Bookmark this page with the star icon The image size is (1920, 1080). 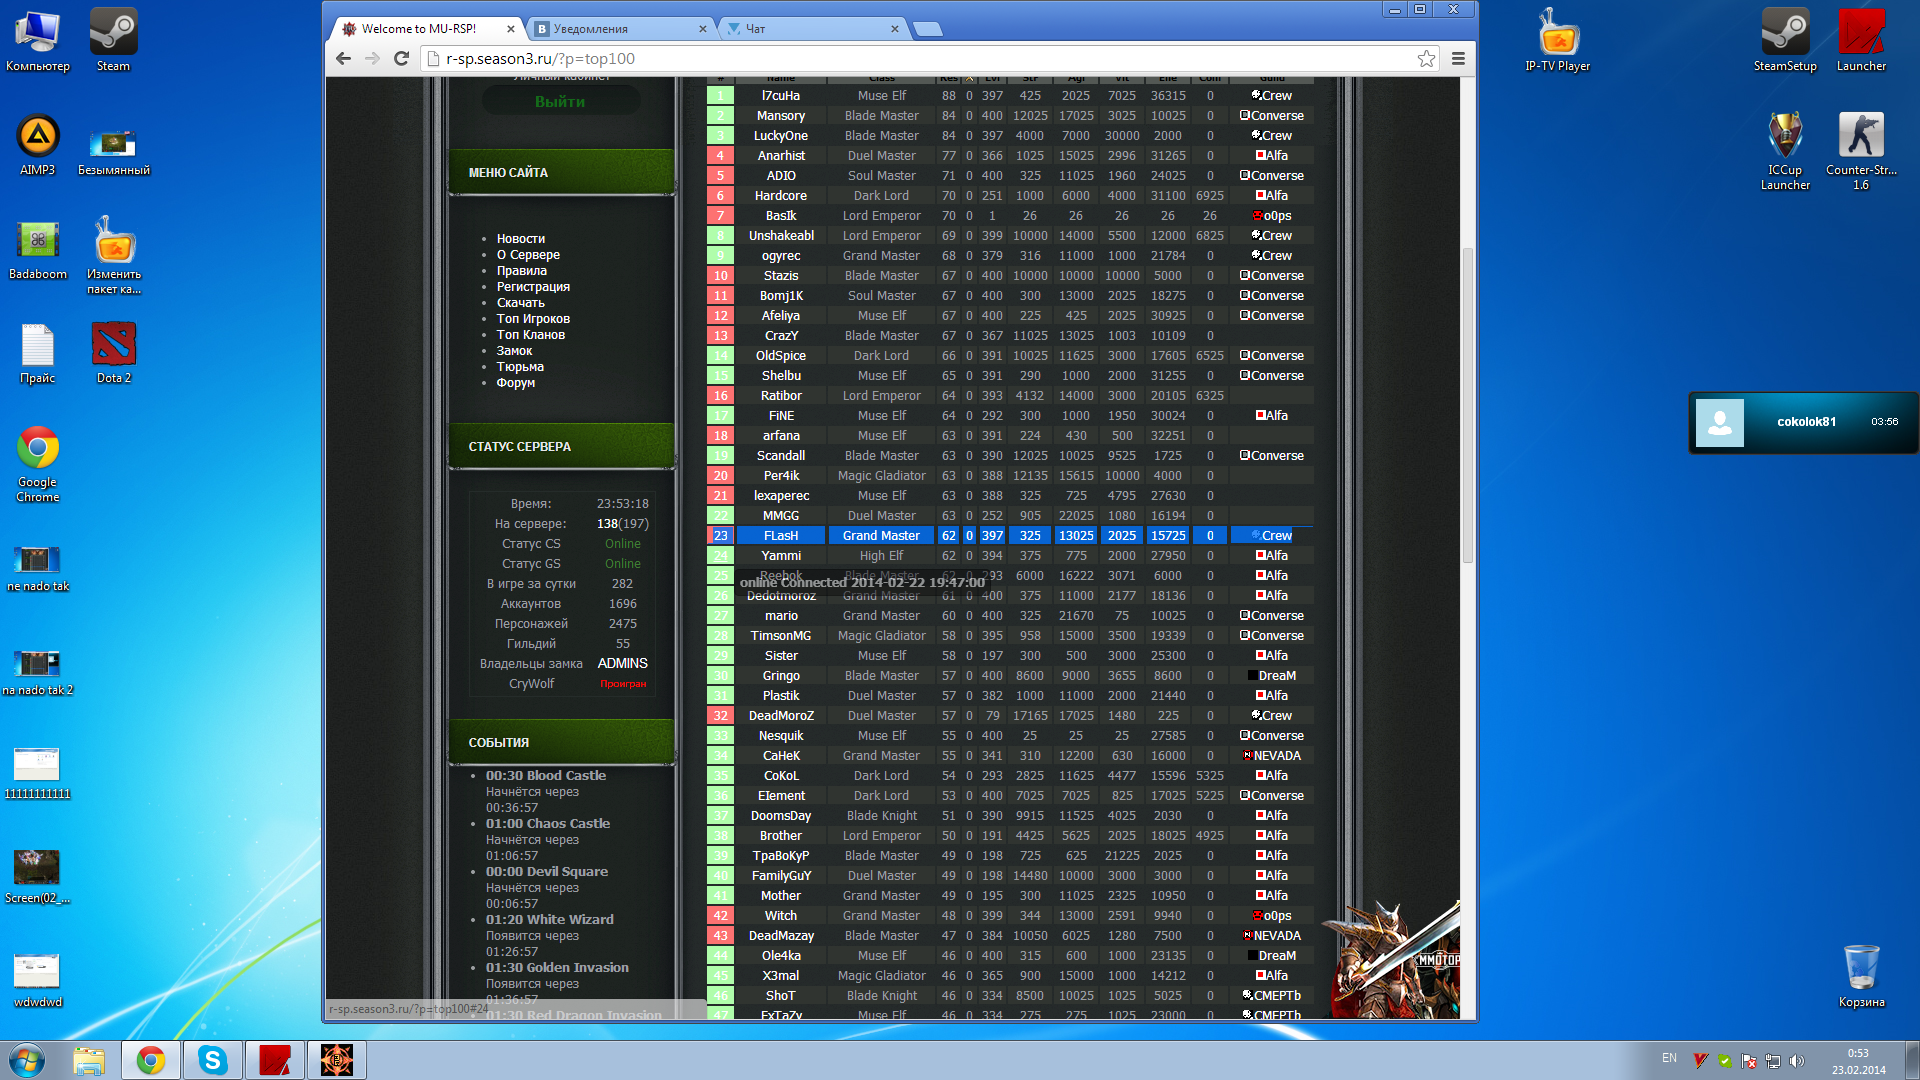[x=1426, y=59]
